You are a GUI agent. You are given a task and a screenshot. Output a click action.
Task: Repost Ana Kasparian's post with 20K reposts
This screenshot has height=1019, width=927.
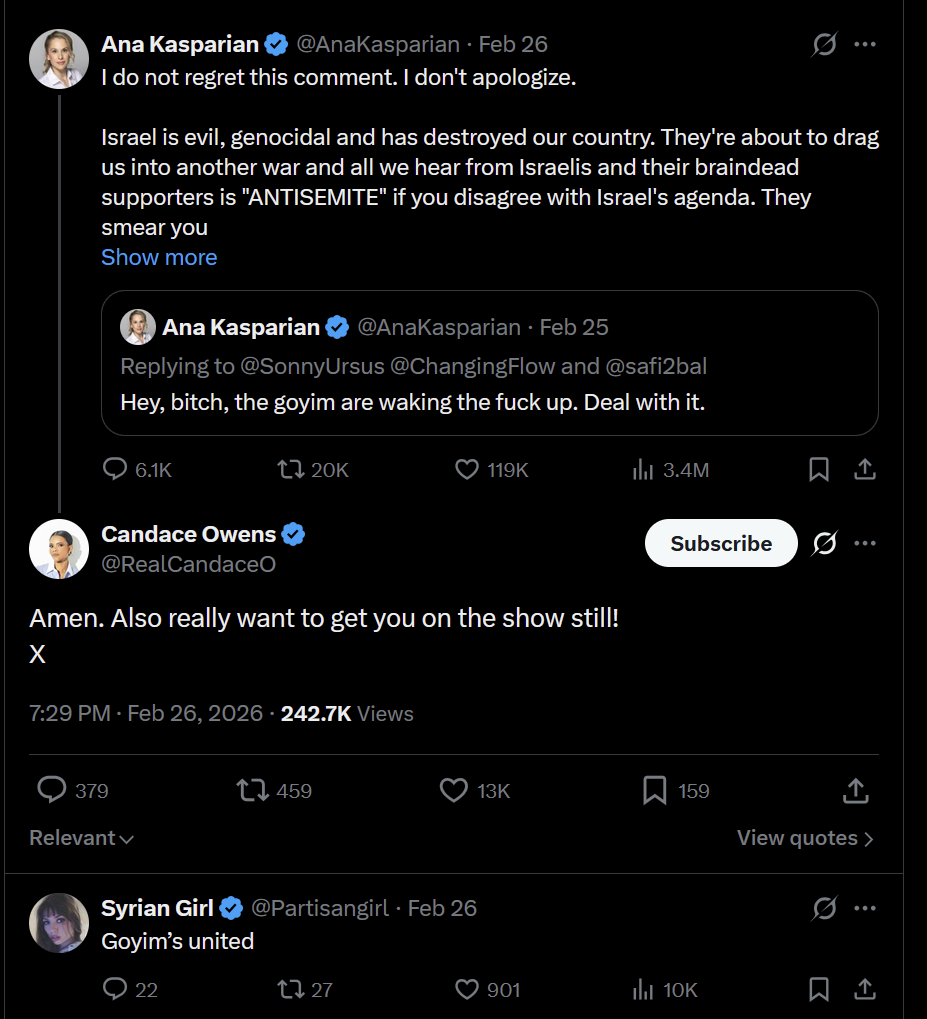[x=290, y=469]
